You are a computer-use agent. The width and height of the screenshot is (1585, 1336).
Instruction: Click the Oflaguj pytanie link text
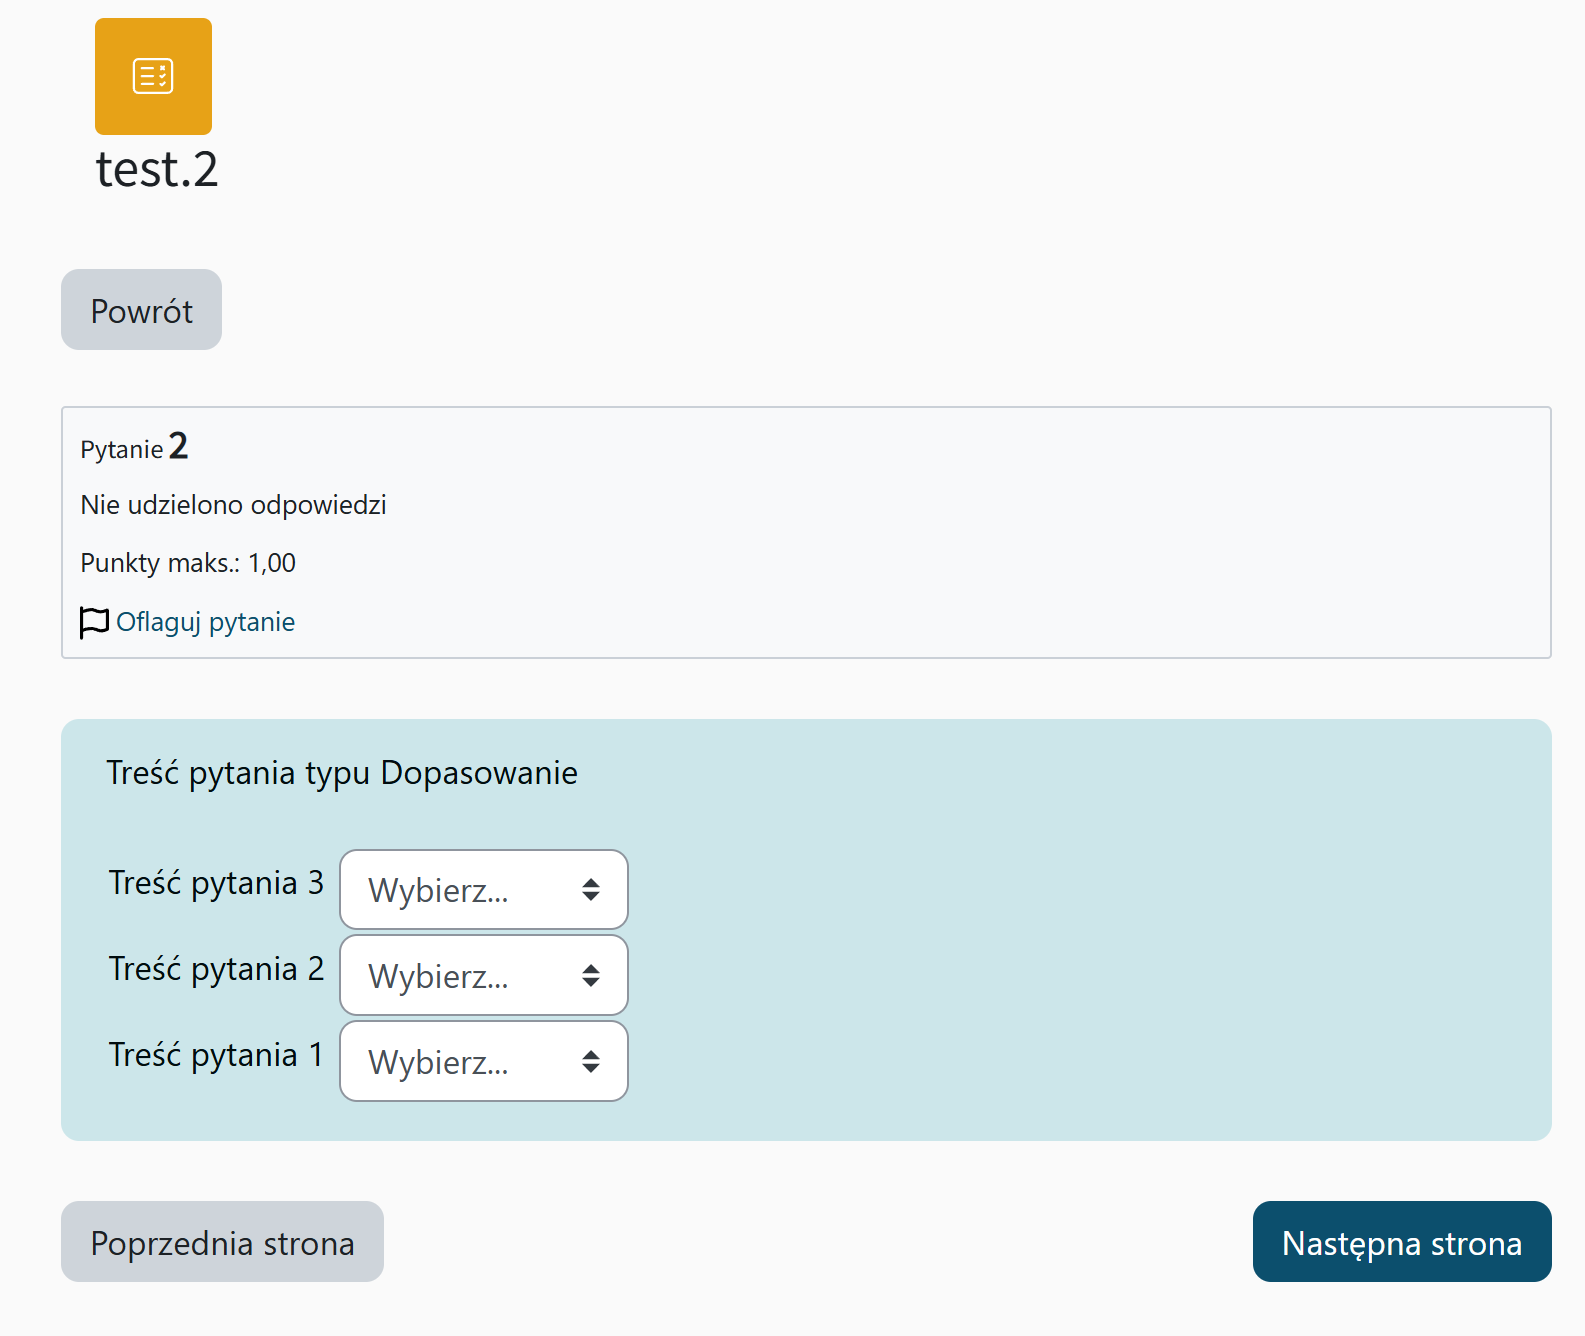(x=205, y=622)
